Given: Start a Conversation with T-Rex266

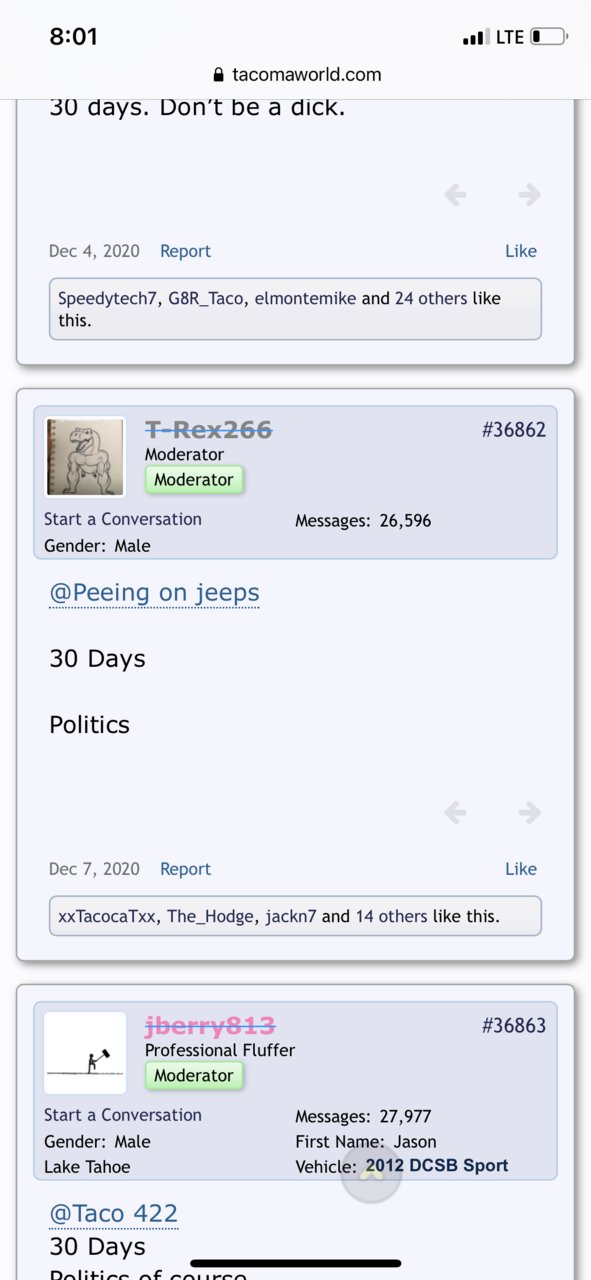Looking at the screenshot, I should [123, 519].
